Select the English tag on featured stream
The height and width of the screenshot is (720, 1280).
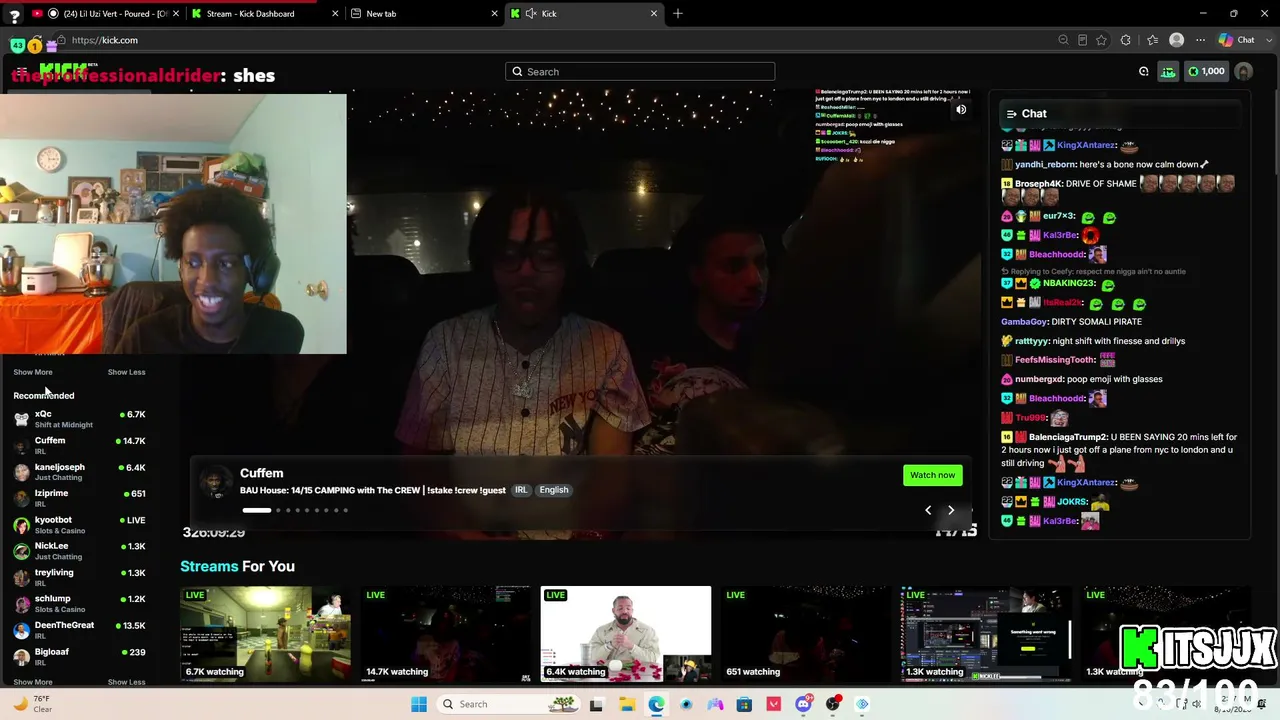(x=554, y=490)
